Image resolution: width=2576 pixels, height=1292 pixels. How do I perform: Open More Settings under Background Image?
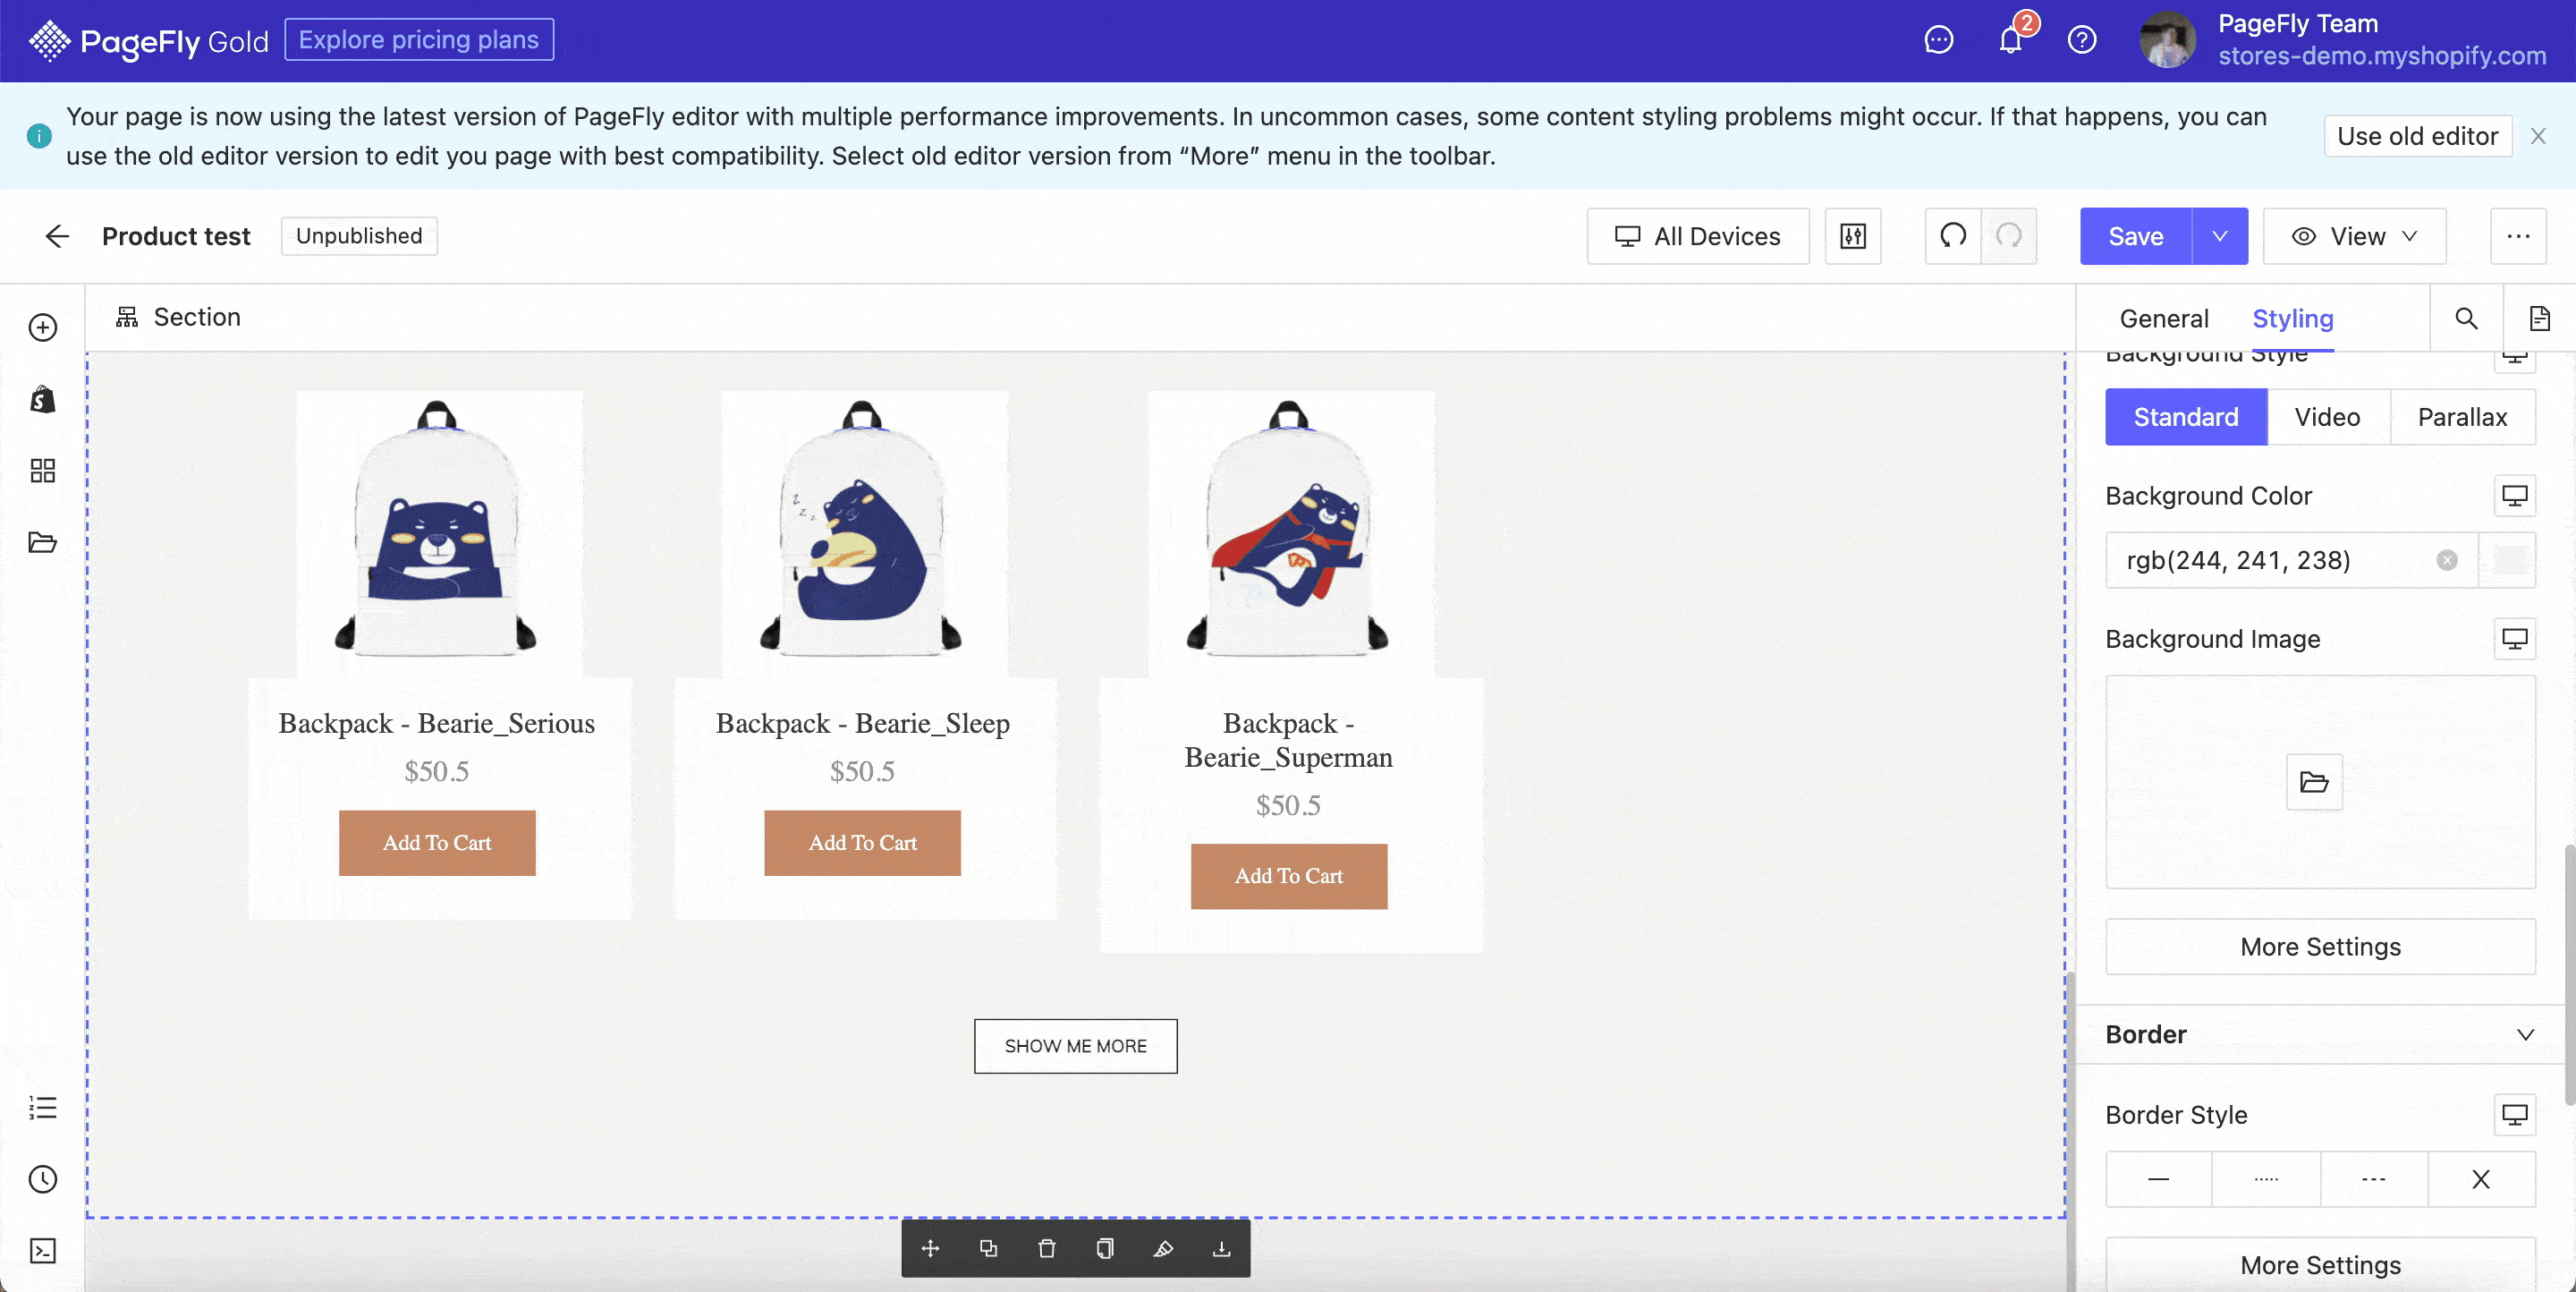coord(2320,946)
